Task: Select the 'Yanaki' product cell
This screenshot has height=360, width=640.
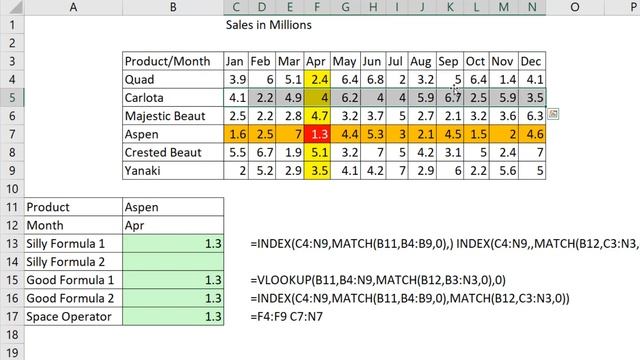Action: coord(173,171)
